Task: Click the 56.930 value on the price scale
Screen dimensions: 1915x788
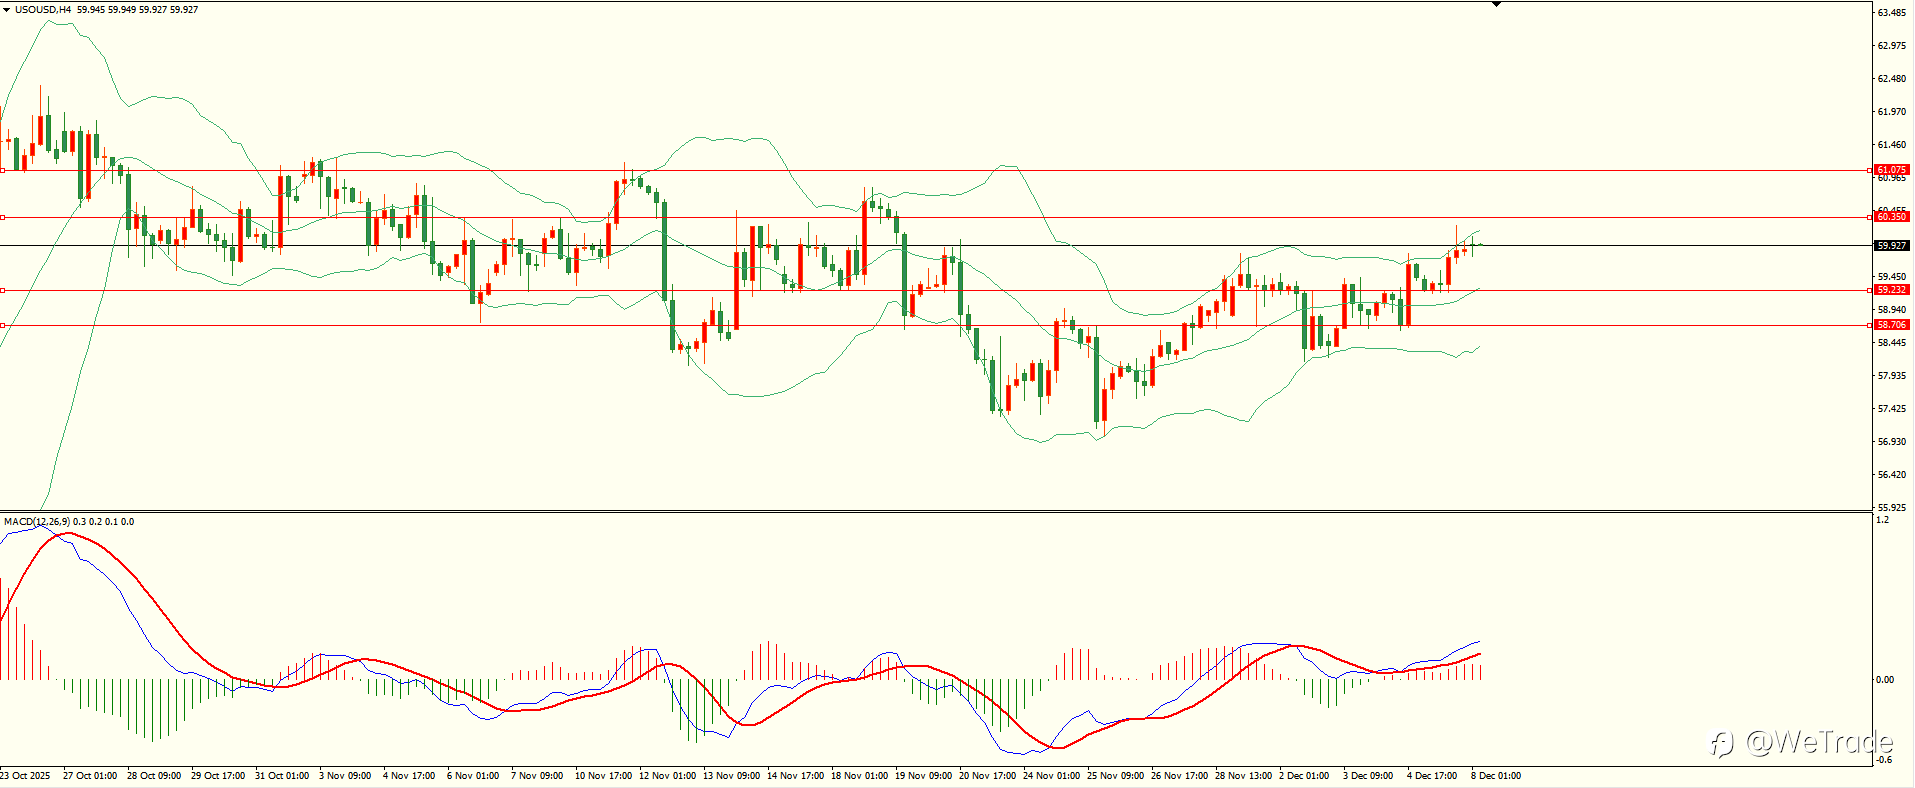Action: click(x=1892, y=442)
